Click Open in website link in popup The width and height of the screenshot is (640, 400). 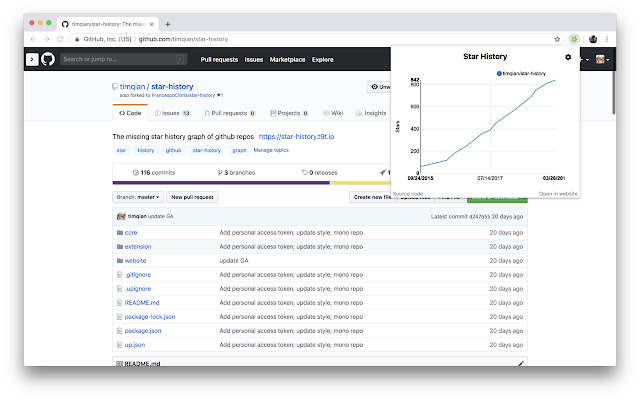pyautogui.click(x=558, y=194)
